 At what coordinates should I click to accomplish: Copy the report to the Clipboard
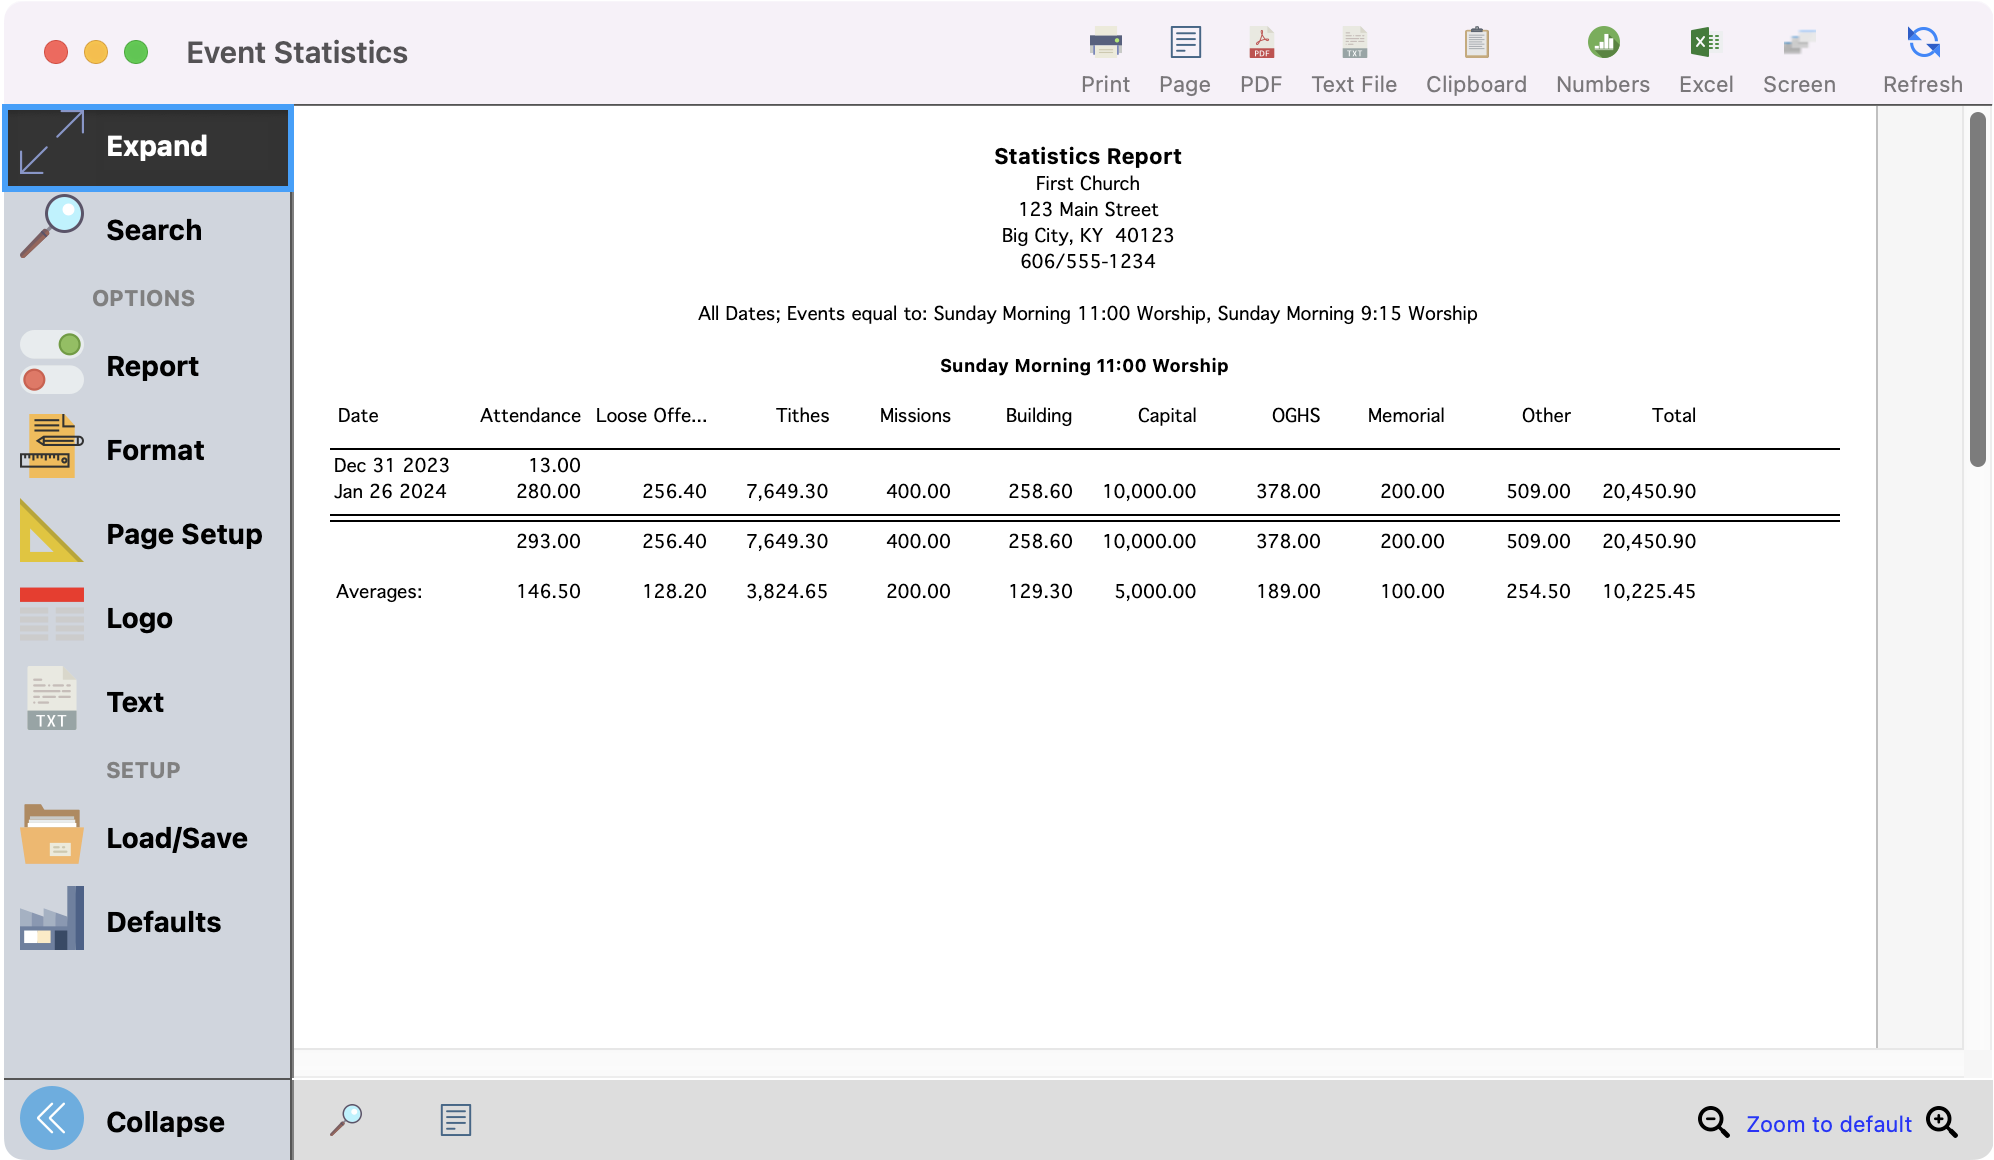pyautogui.click(x=1475, y=58)
